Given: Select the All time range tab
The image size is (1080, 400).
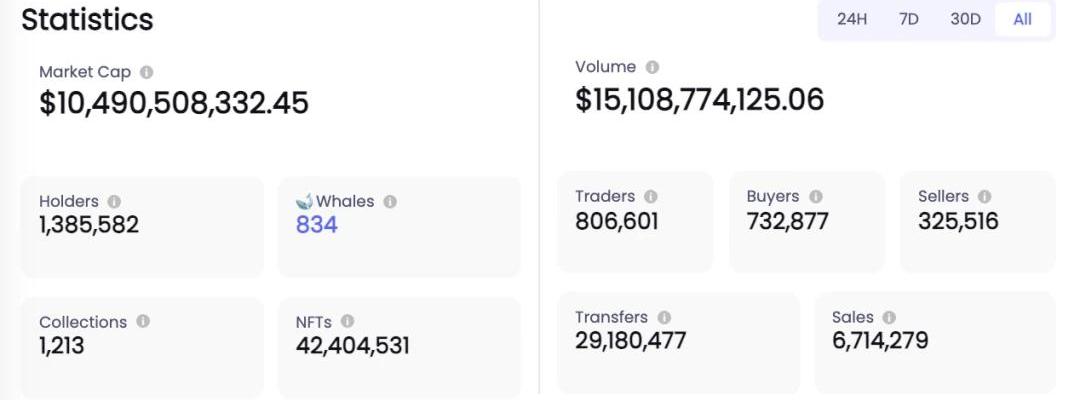Looking at the screenshot, I should pyautogui.click(x=1022, y=19).
